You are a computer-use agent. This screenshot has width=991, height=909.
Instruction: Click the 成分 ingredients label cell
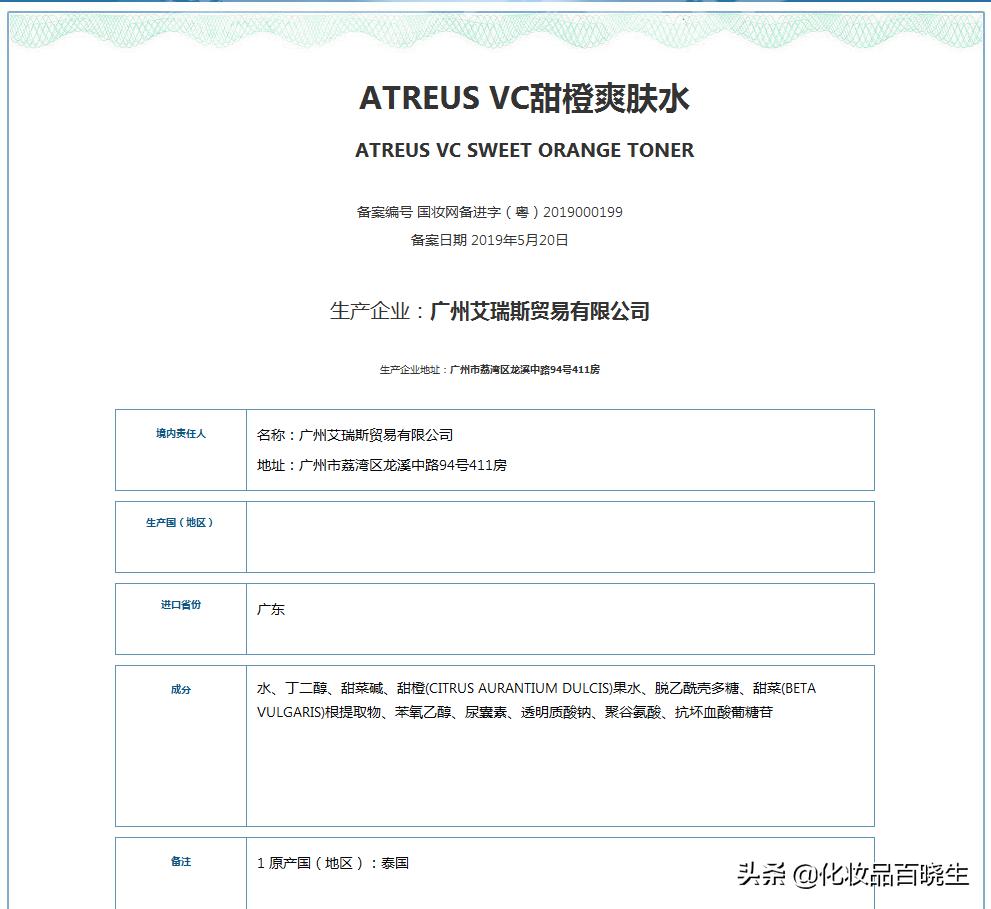pos(180,689)
